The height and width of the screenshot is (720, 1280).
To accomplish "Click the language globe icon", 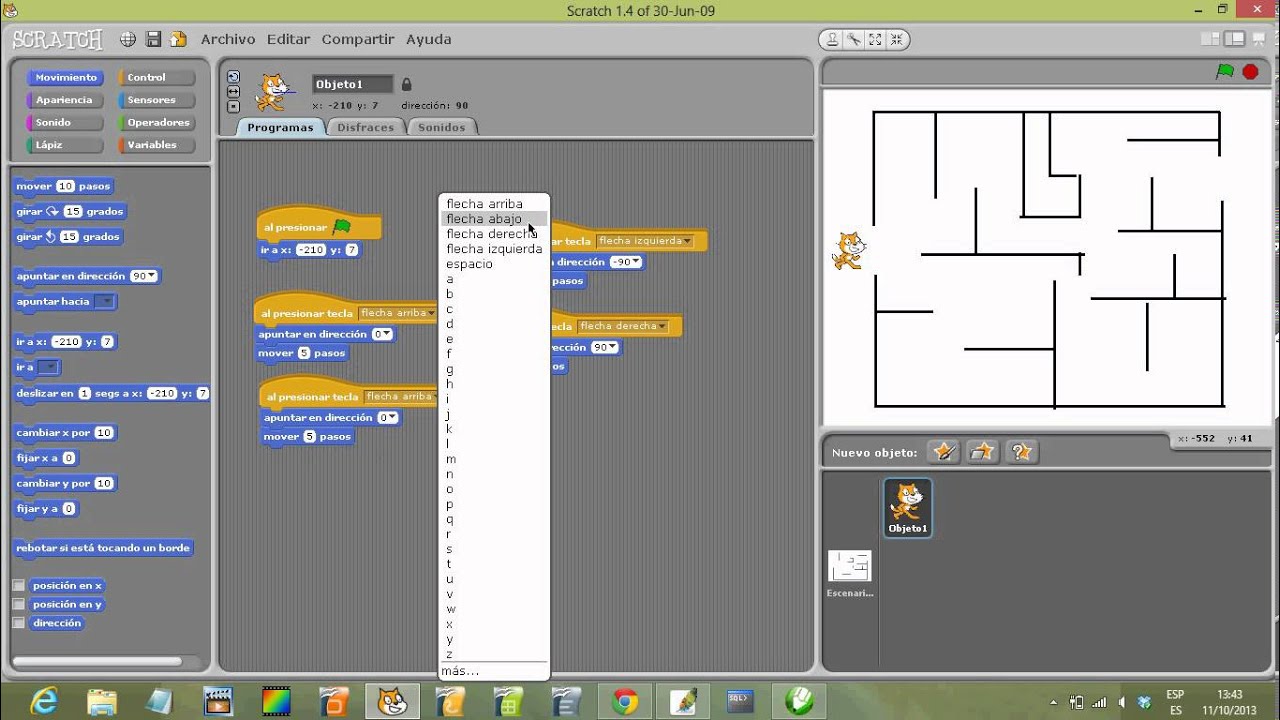I will (128, 39).
